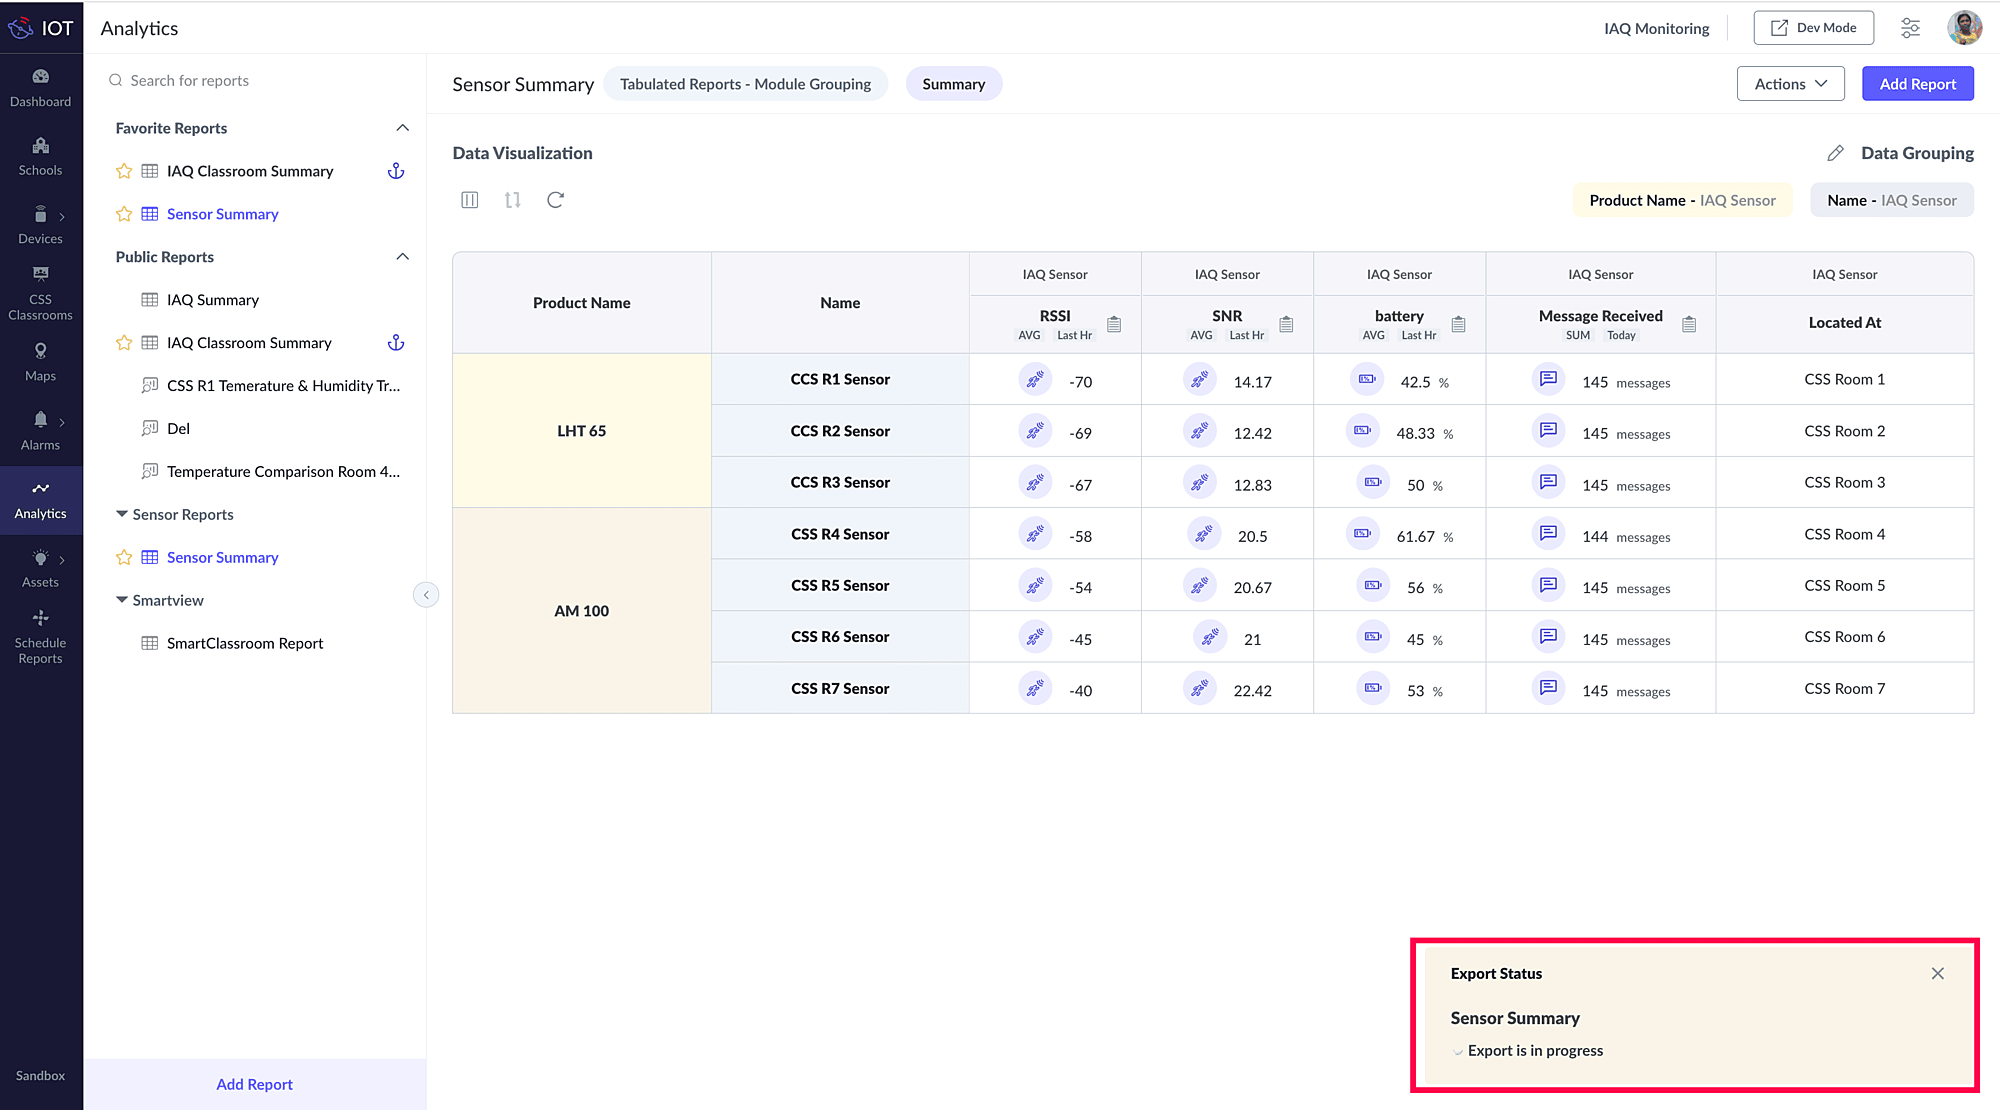Open Alarms in the left sidebar

tap(40, 431)
